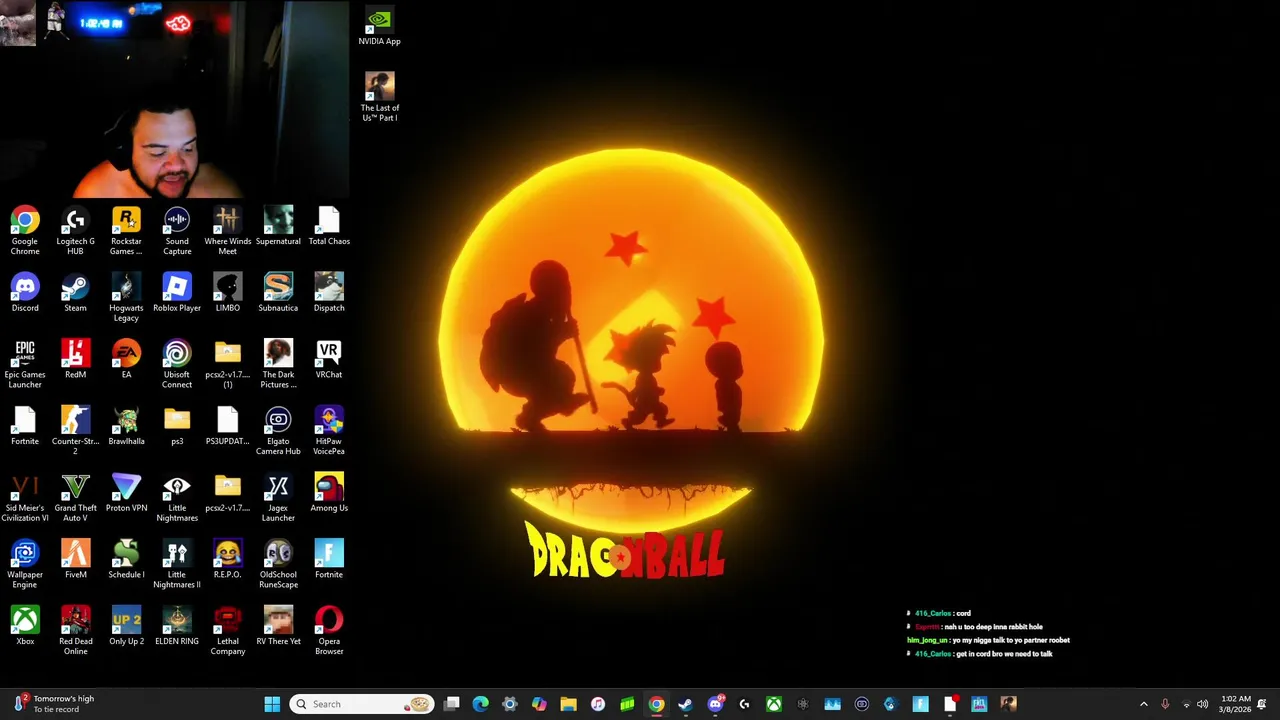Open the VRChat desktop shortcut

329,360
